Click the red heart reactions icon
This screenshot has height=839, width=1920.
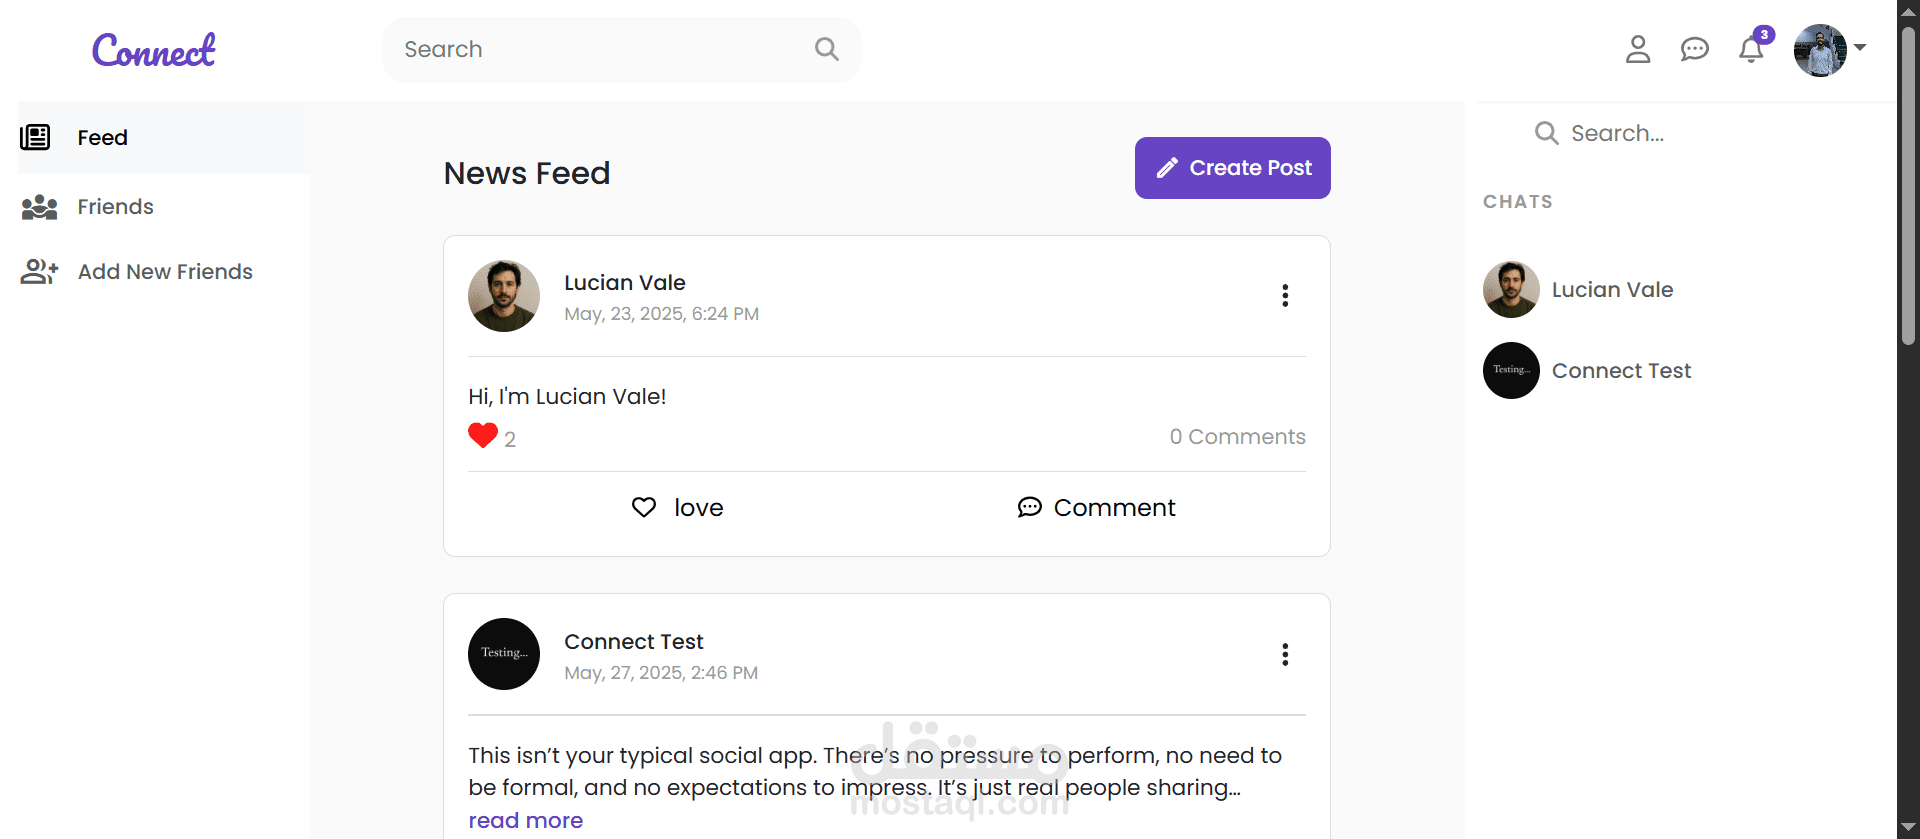483,436
